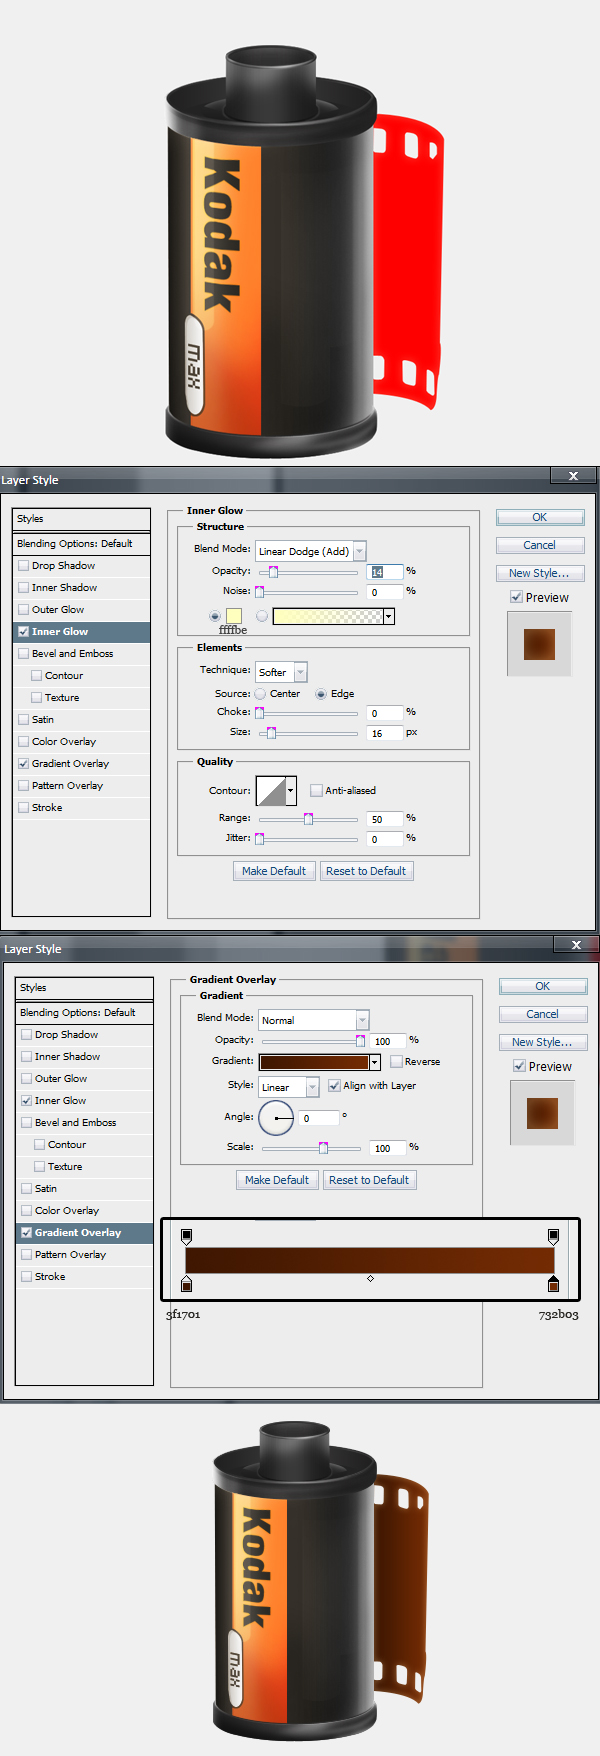
Task: Click the Angle dial in Gradient Overlay
Action: coord(276,1118)
